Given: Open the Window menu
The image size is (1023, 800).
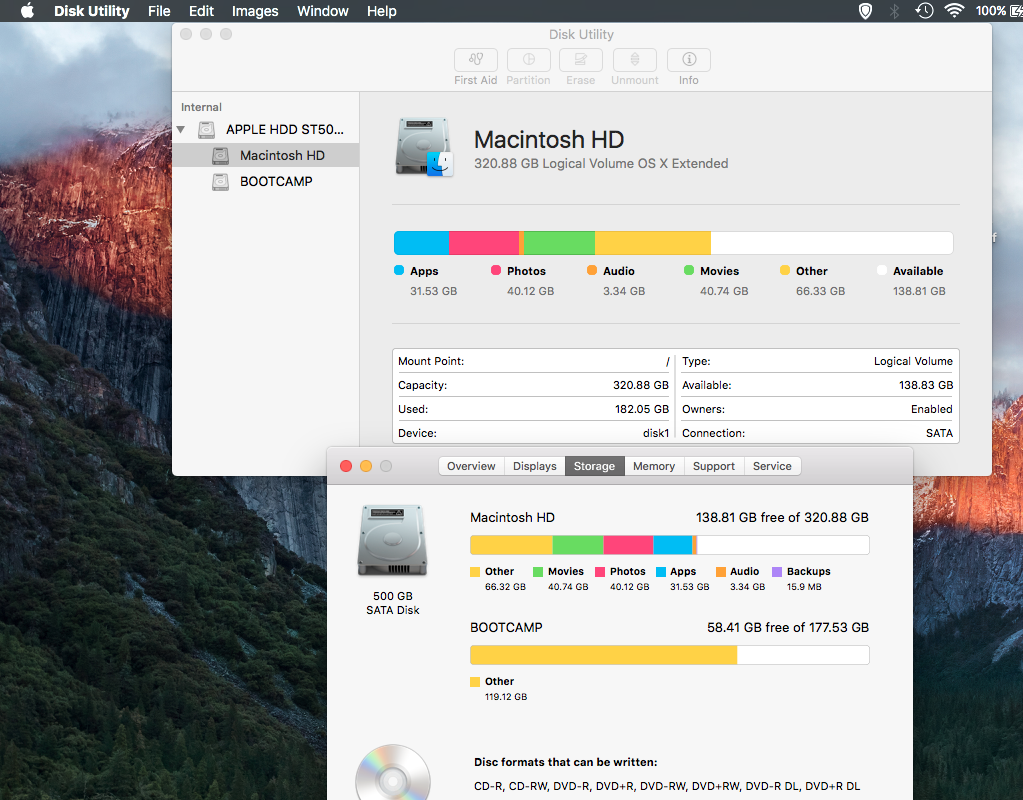Looking at the screenshot, I should [323, 11].
